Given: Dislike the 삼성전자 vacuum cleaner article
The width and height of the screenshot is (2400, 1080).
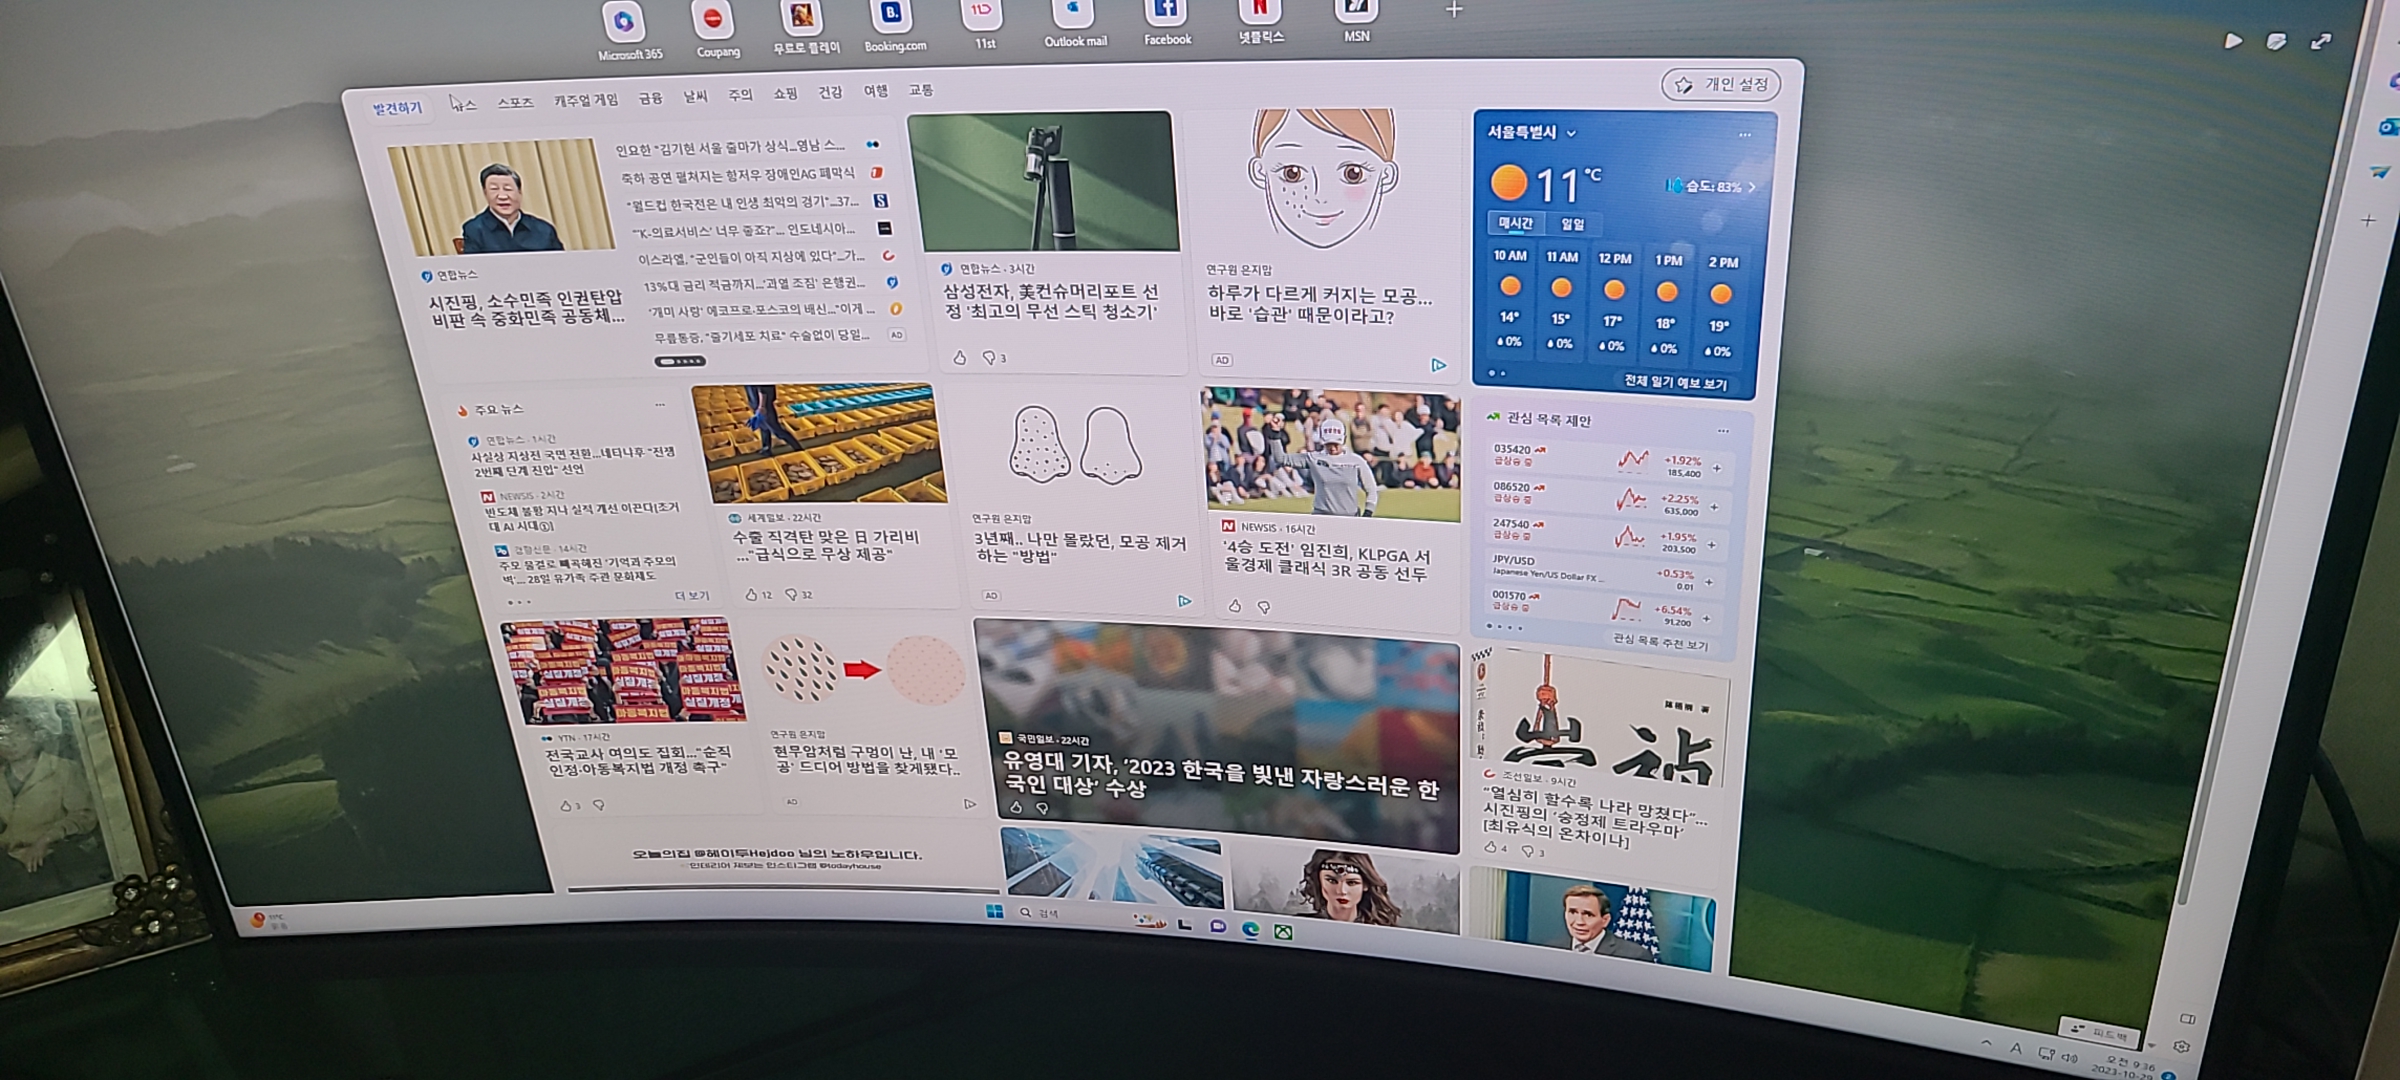Looking at the screenshot, I should click(988, 358).
